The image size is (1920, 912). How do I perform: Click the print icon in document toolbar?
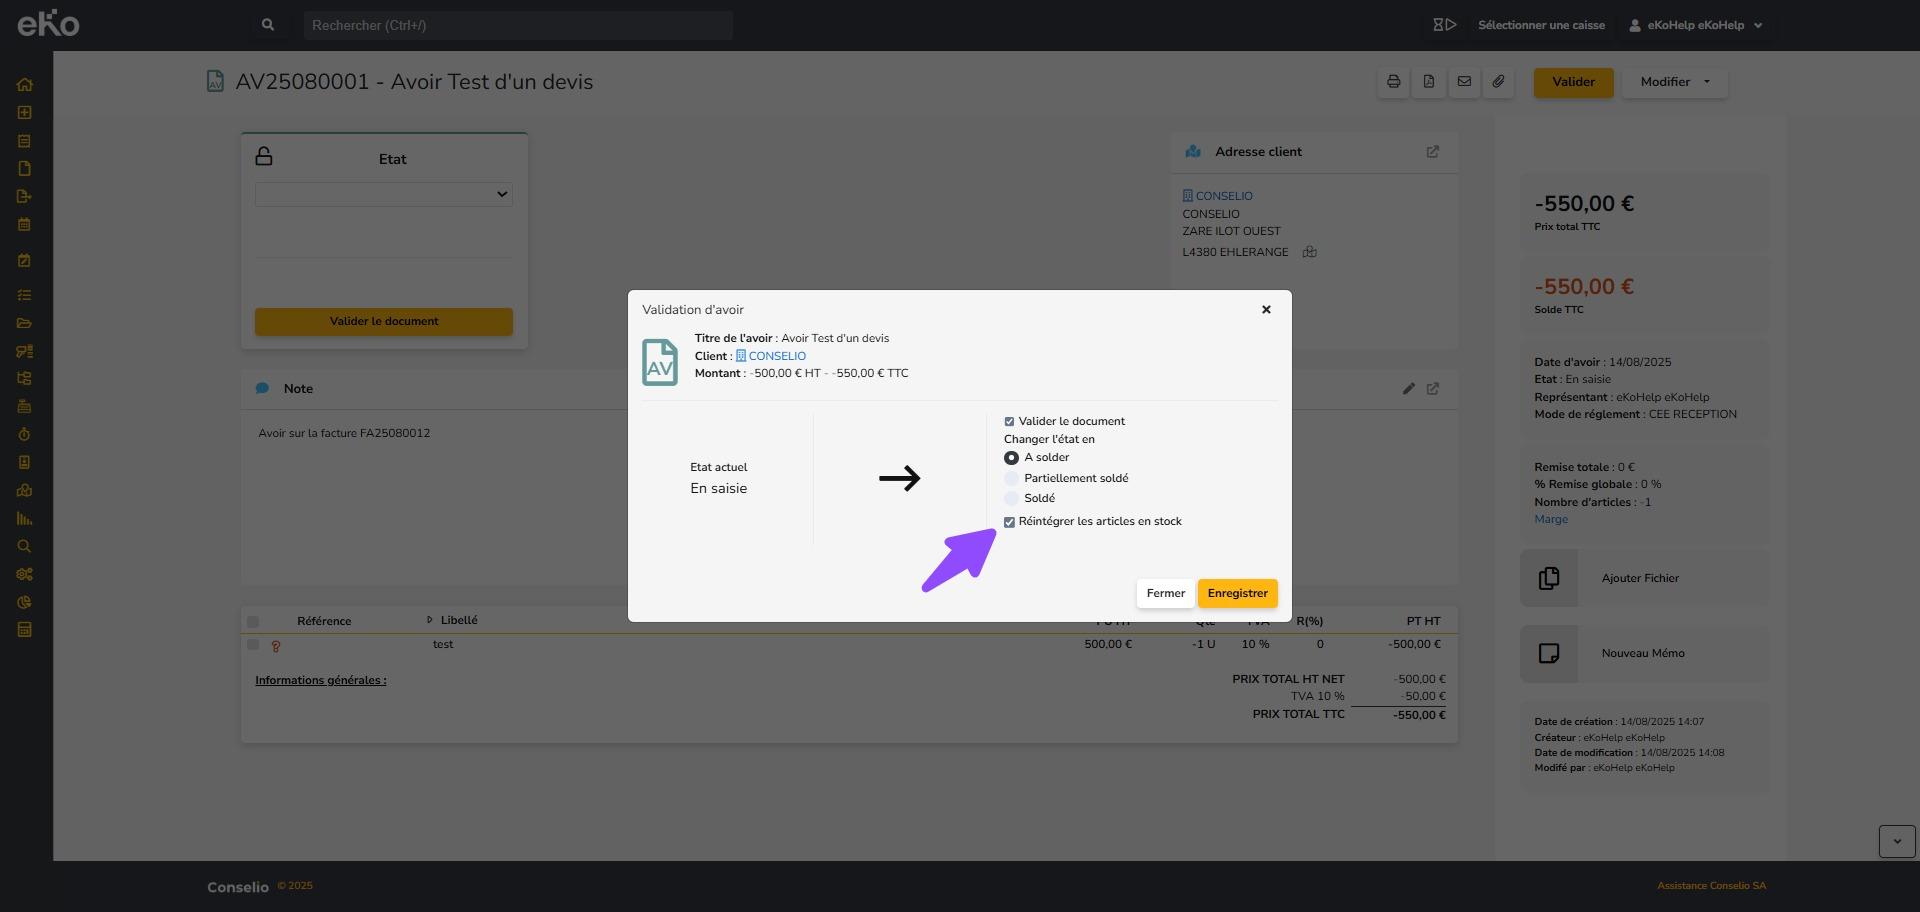[1393, 82]
